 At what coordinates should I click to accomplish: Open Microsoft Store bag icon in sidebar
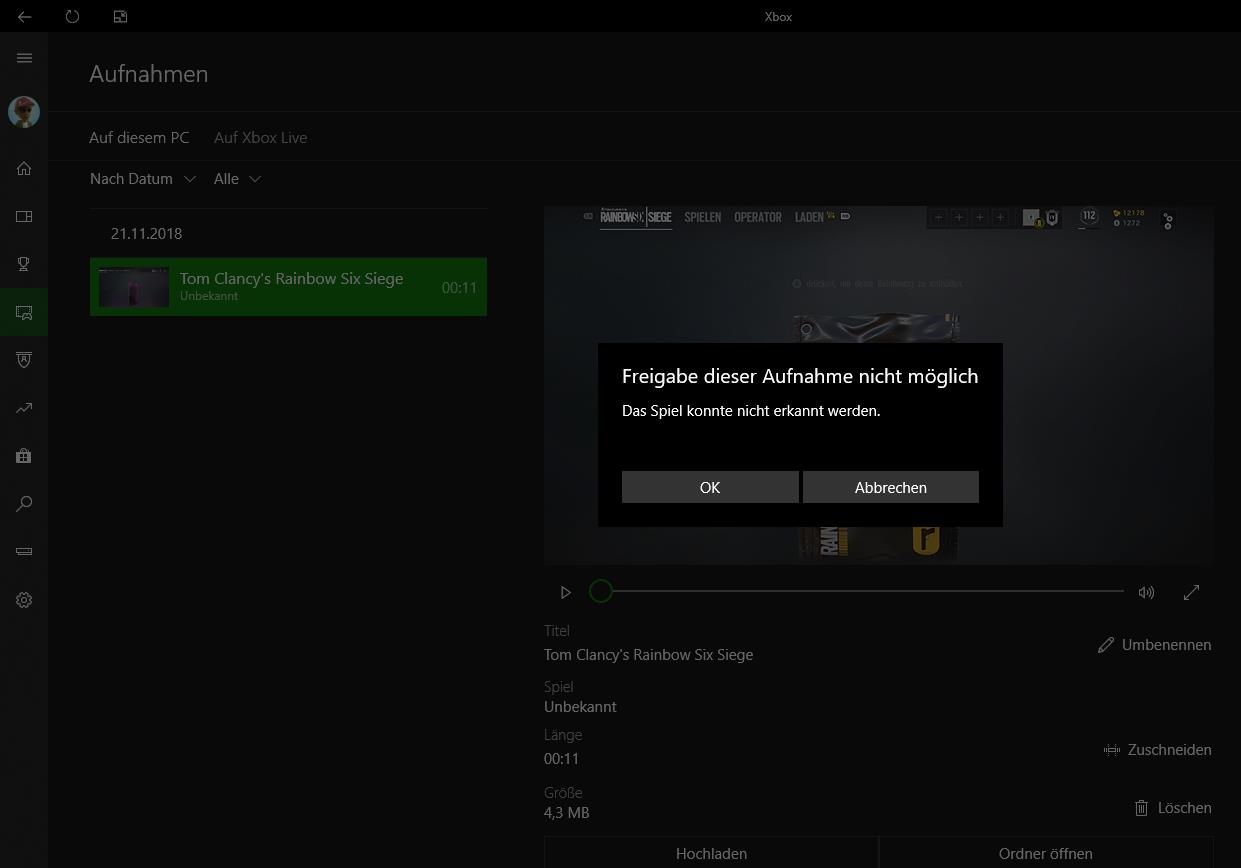[24, 456]
